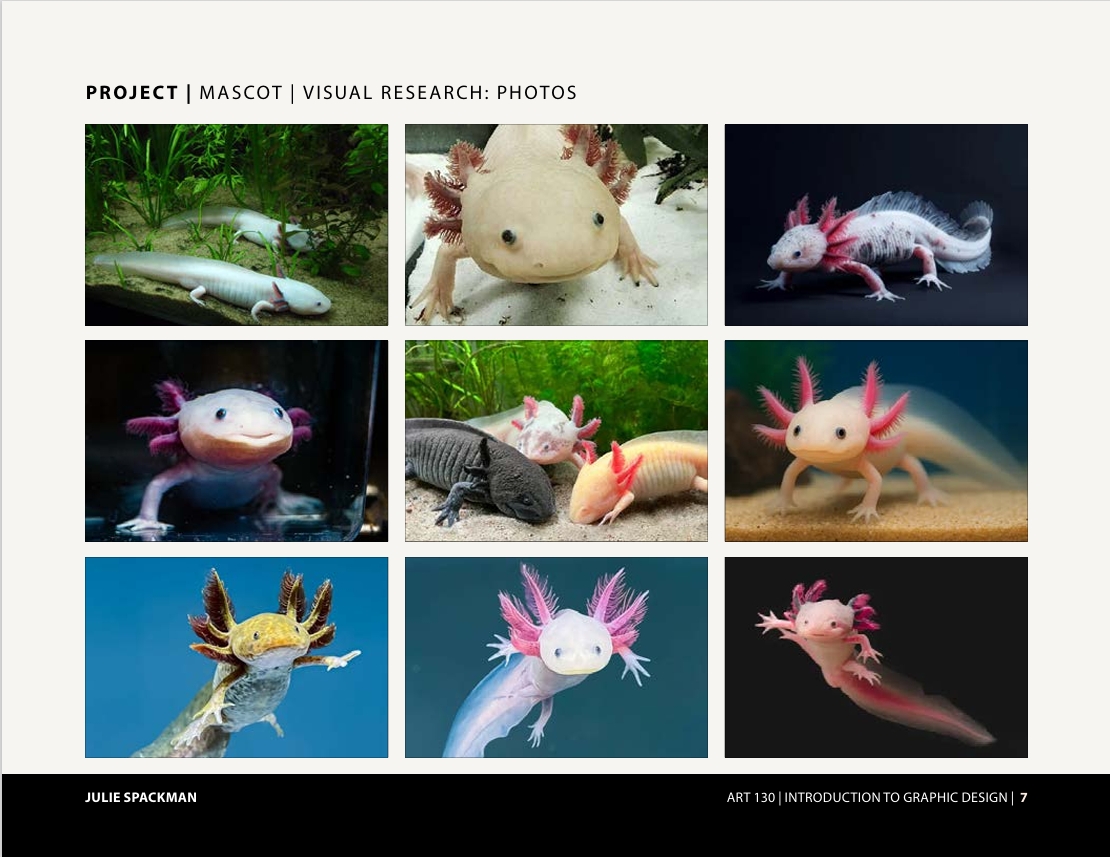The width and height of the screenshot is (1110, 857).
Task: Select the golden axolotl on blue background photo
Action: (236, 657)
